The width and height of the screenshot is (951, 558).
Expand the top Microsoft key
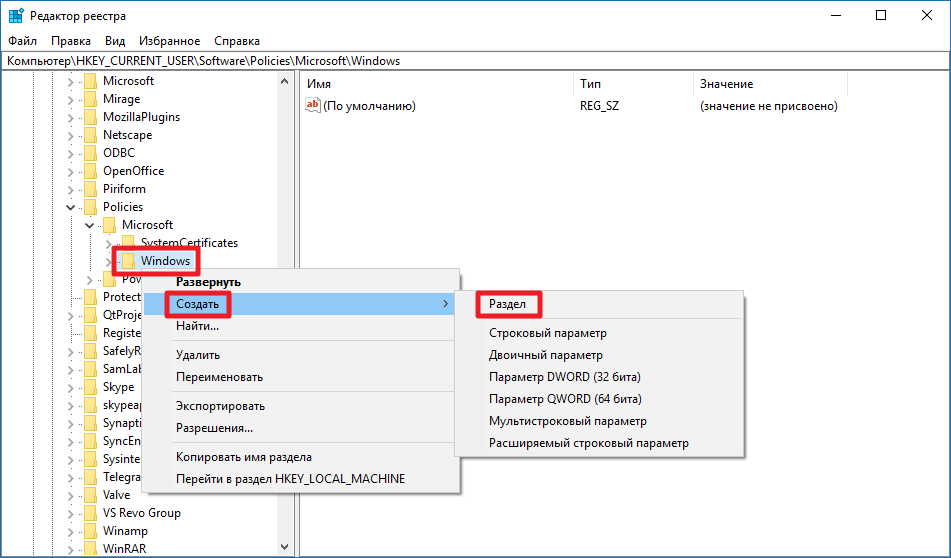tap(70, 81)
